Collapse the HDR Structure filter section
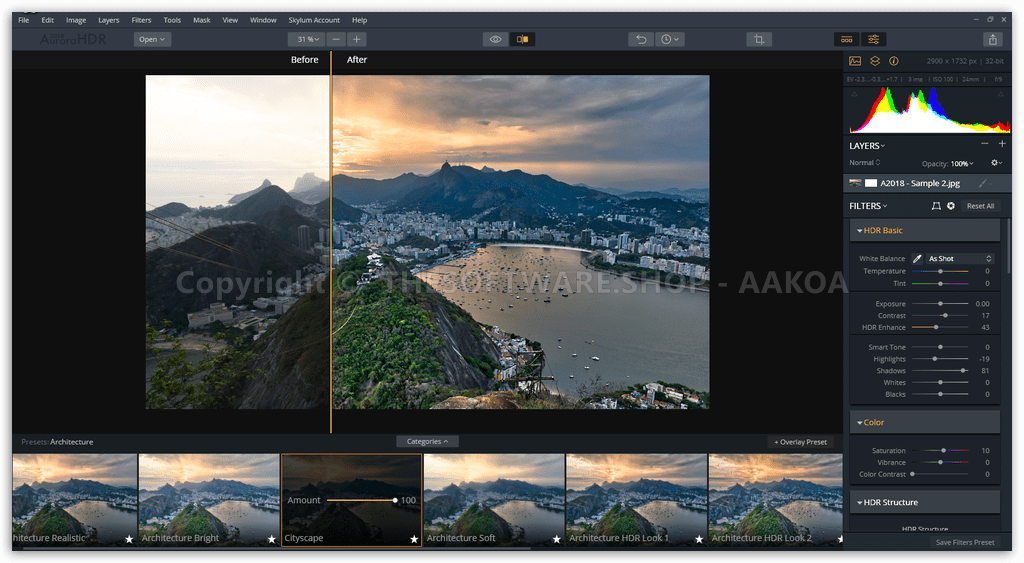1024x563 pixels. click(x=925, y=502)
